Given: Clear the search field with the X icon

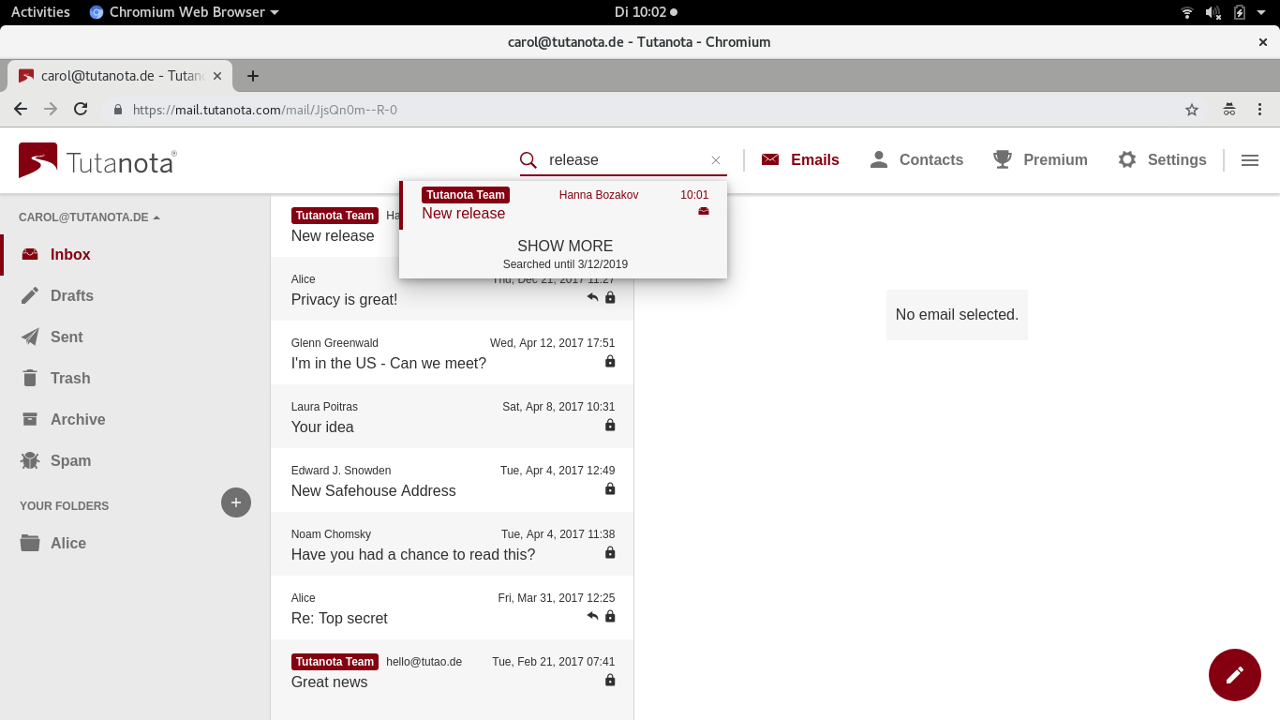Looking at the screenshot, I should coord(716,160).
